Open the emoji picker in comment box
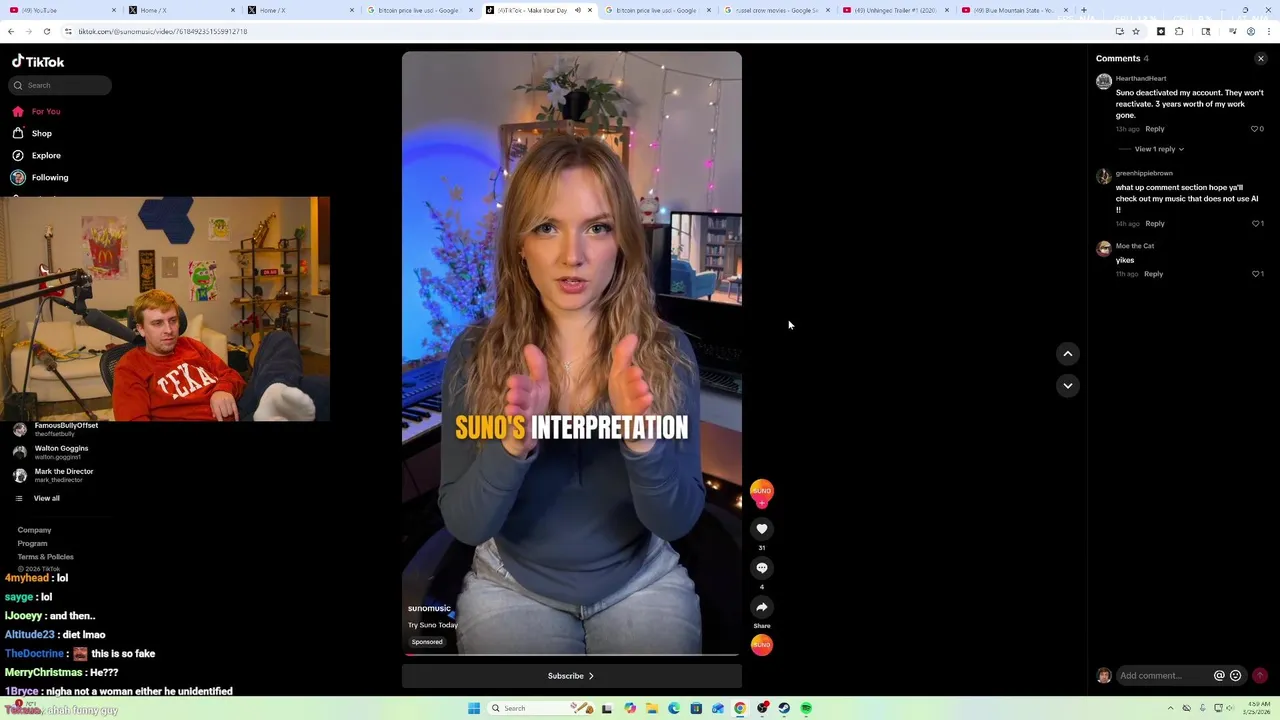 (1236, 676)
